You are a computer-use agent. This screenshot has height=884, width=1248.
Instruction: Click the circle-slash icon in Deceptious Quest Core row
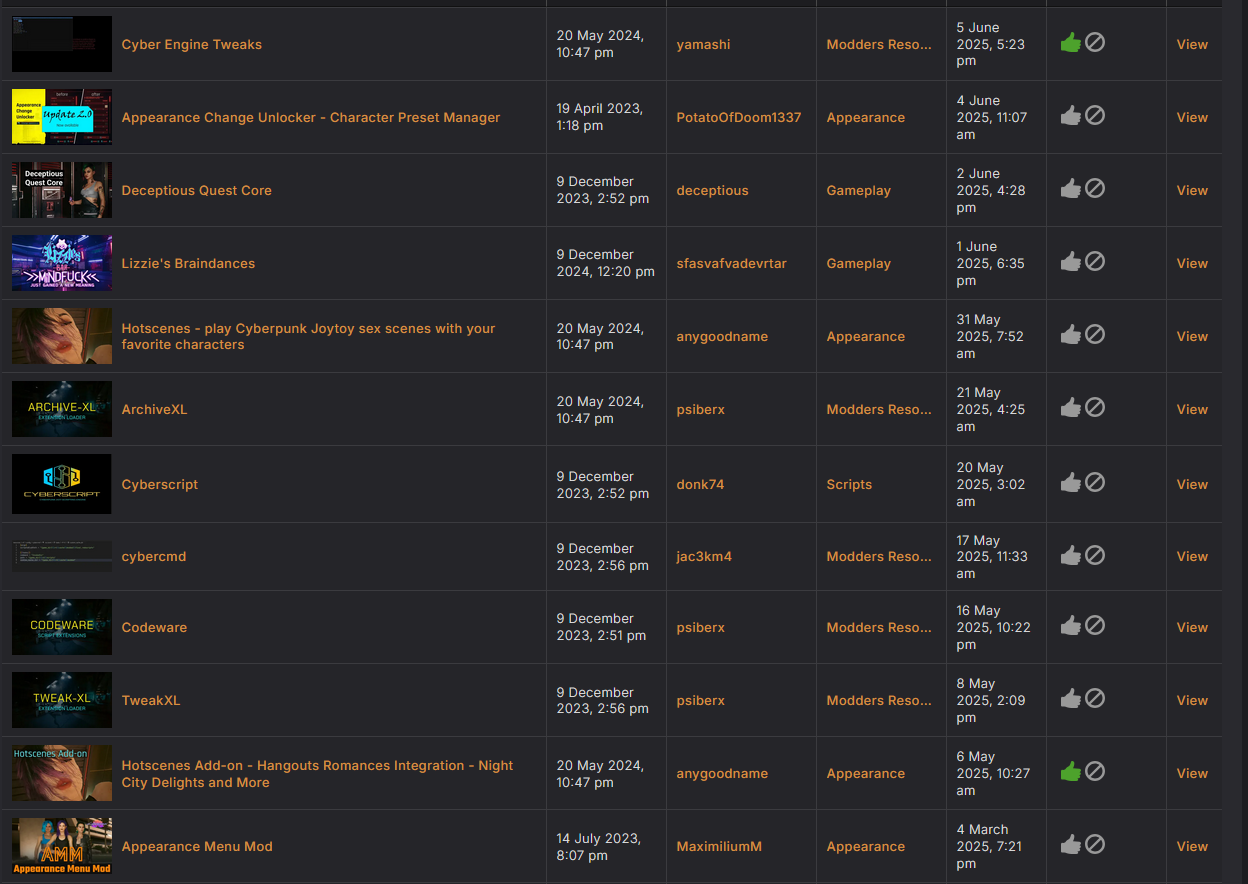pyautogui.click(x=1095, y=188)
